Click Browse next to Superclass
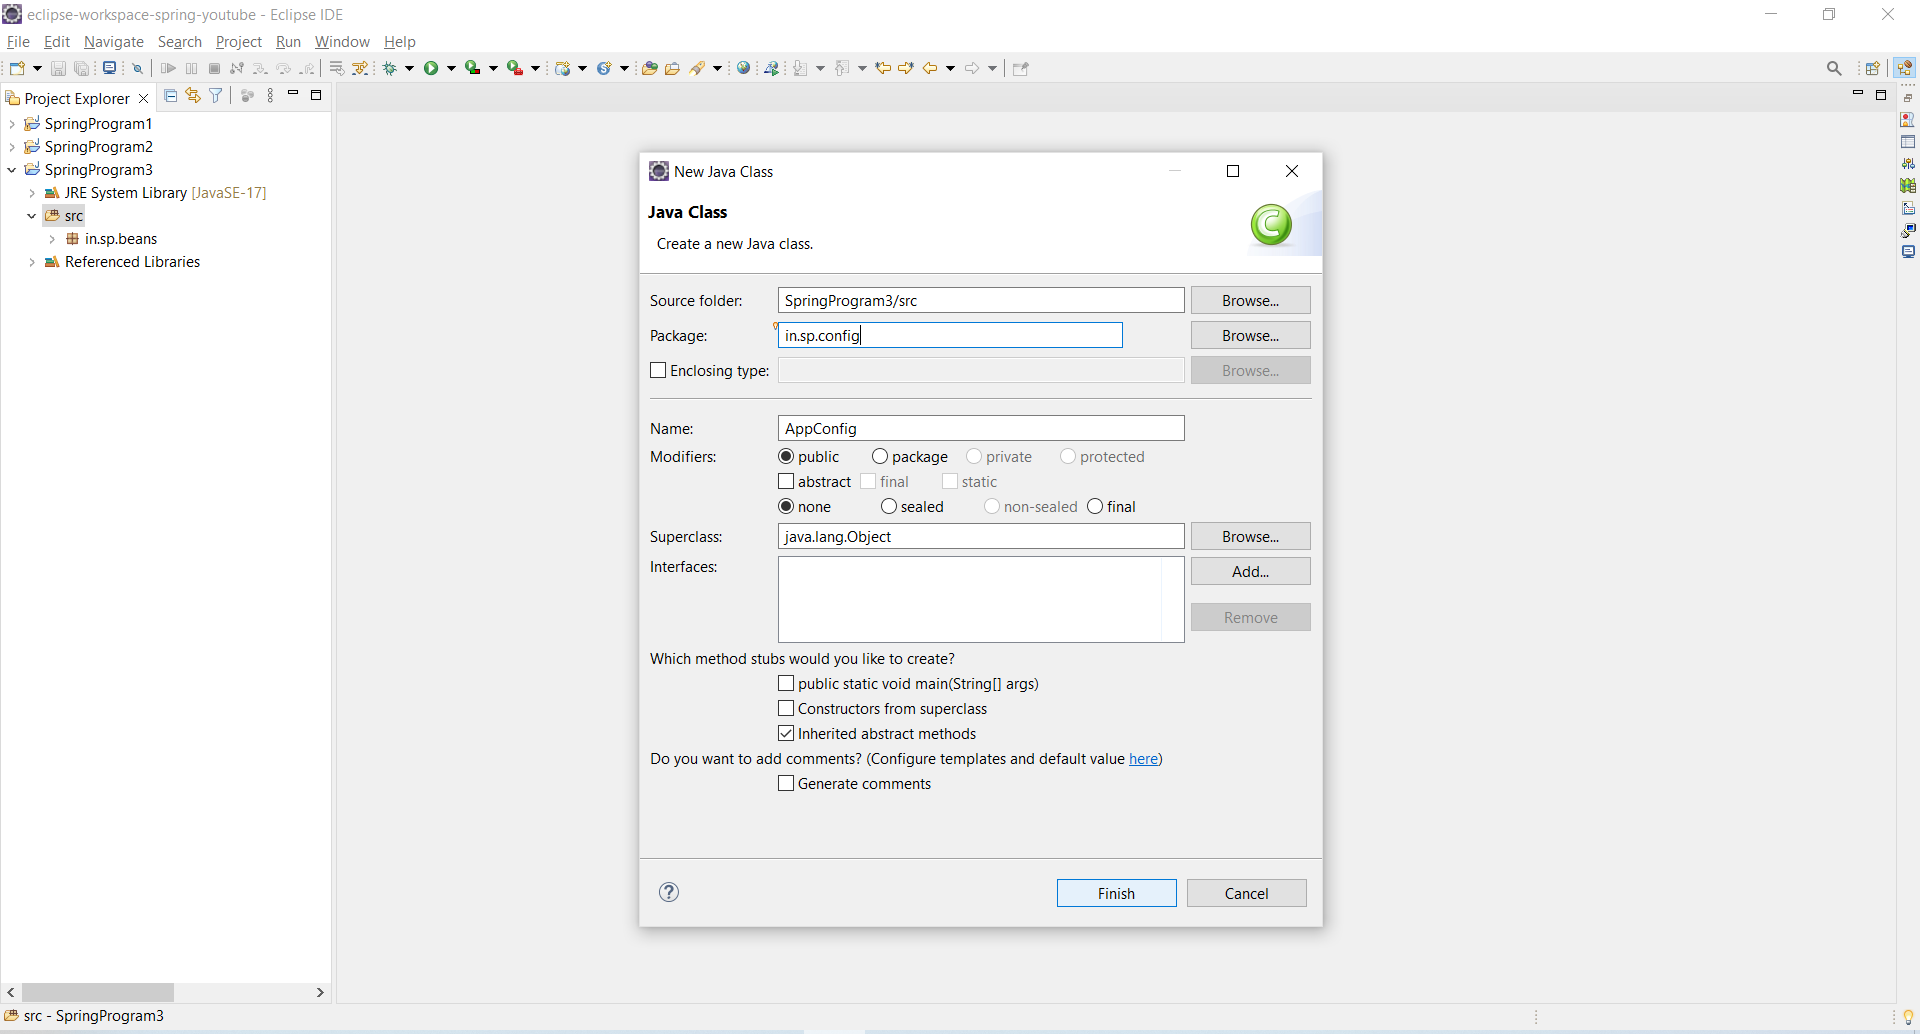The height and width of the screenshot is (1034, 1920). 1250,536
